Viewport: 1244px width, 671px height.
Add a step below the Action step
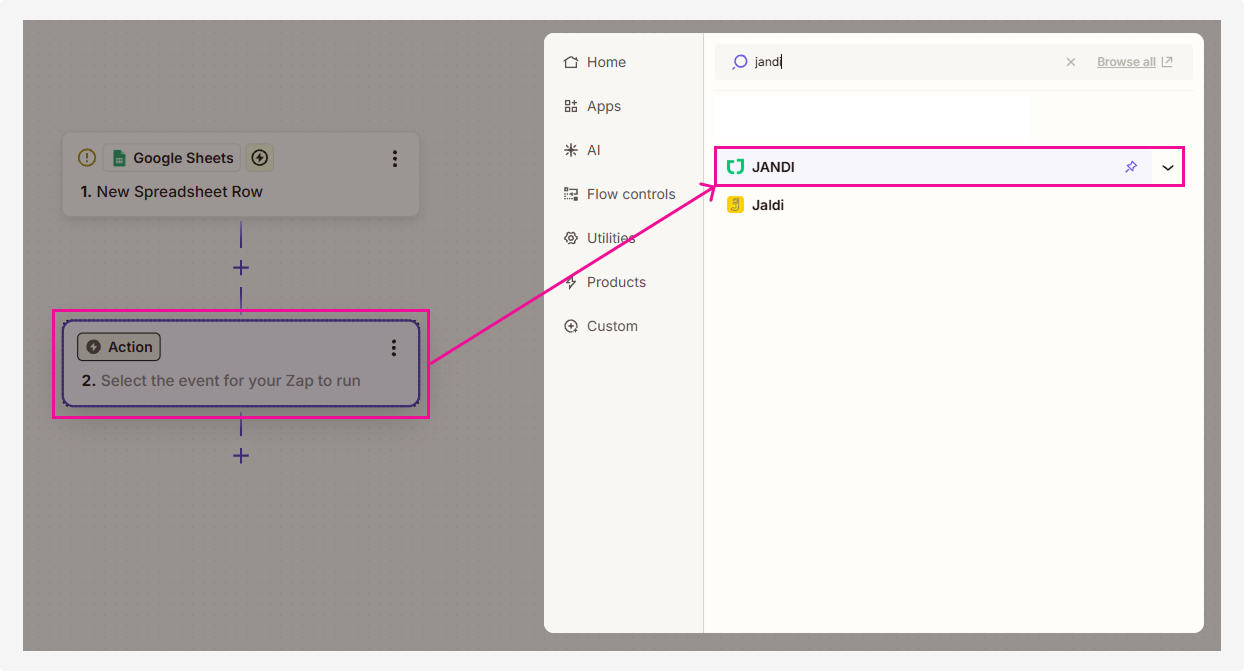point(241,456)
